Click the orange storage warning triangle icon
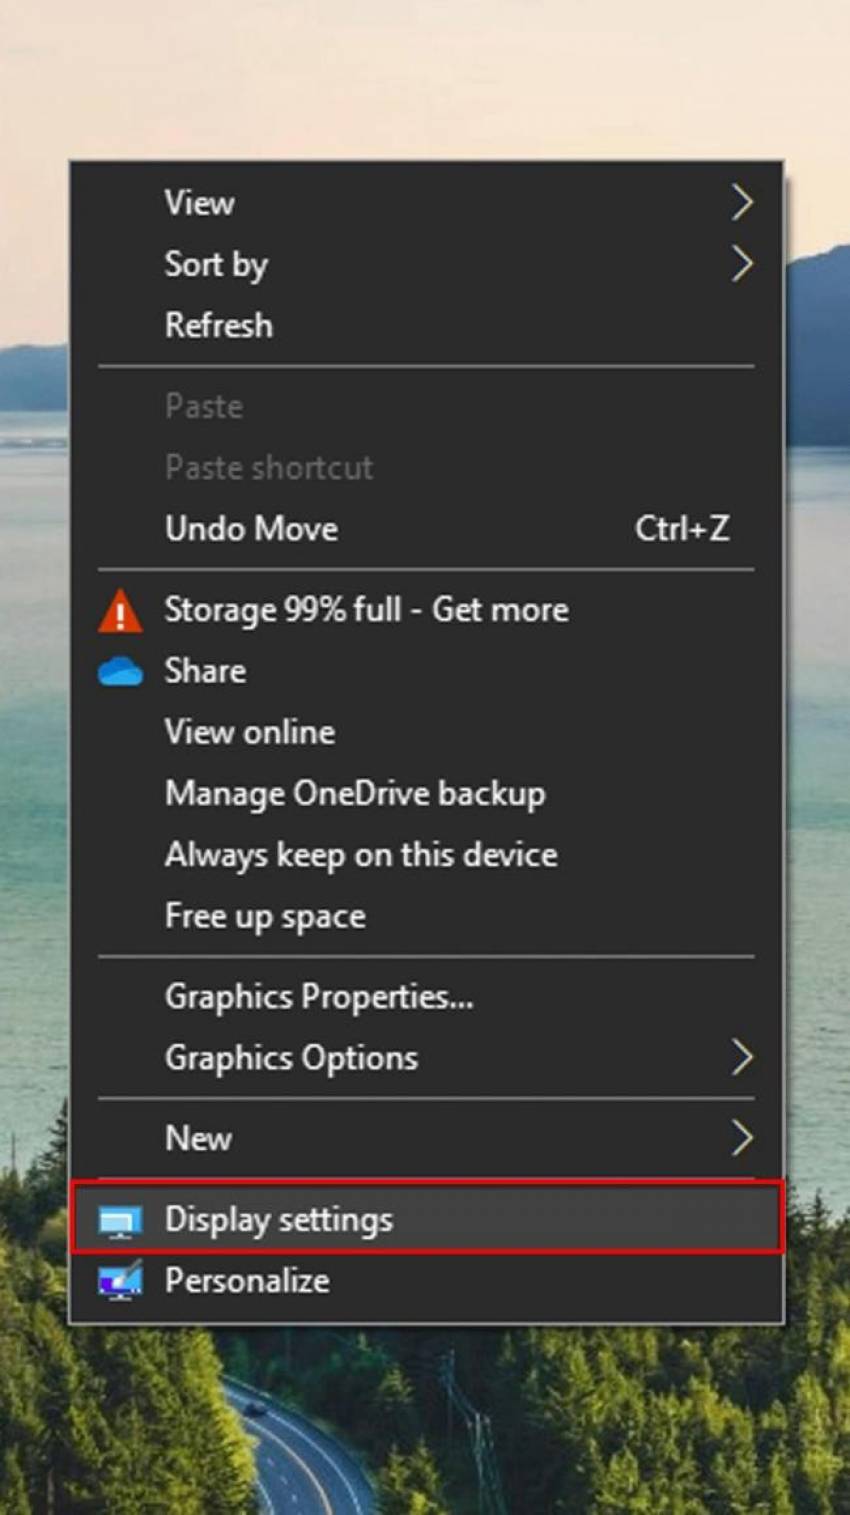The image size is (850, 1515). coord(120,610)
